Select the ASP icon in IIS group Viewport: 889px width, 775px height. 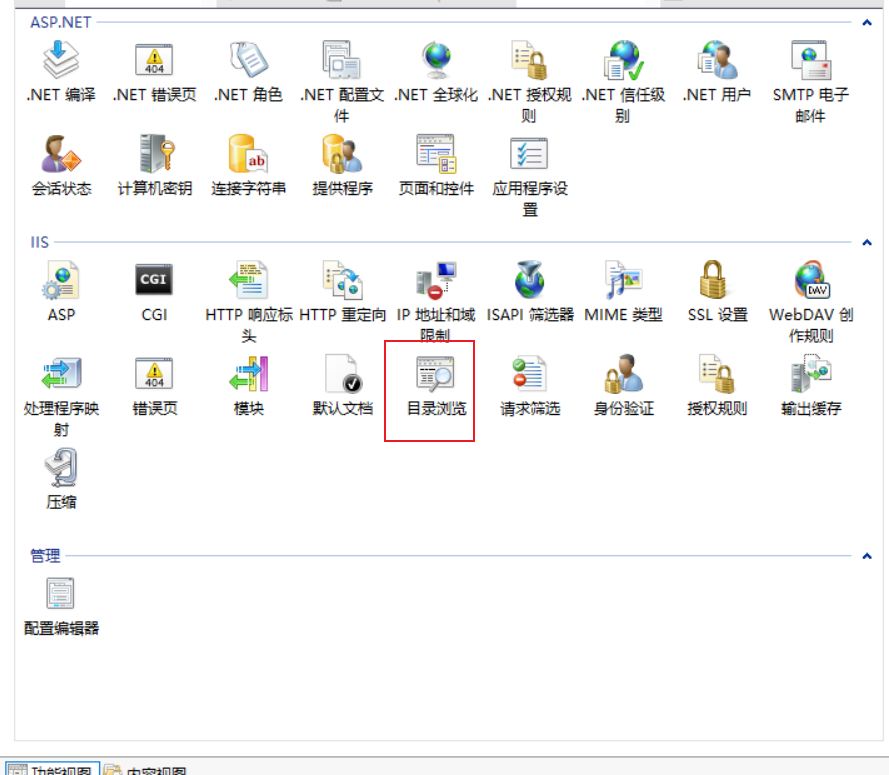click(x=61, y=280)
